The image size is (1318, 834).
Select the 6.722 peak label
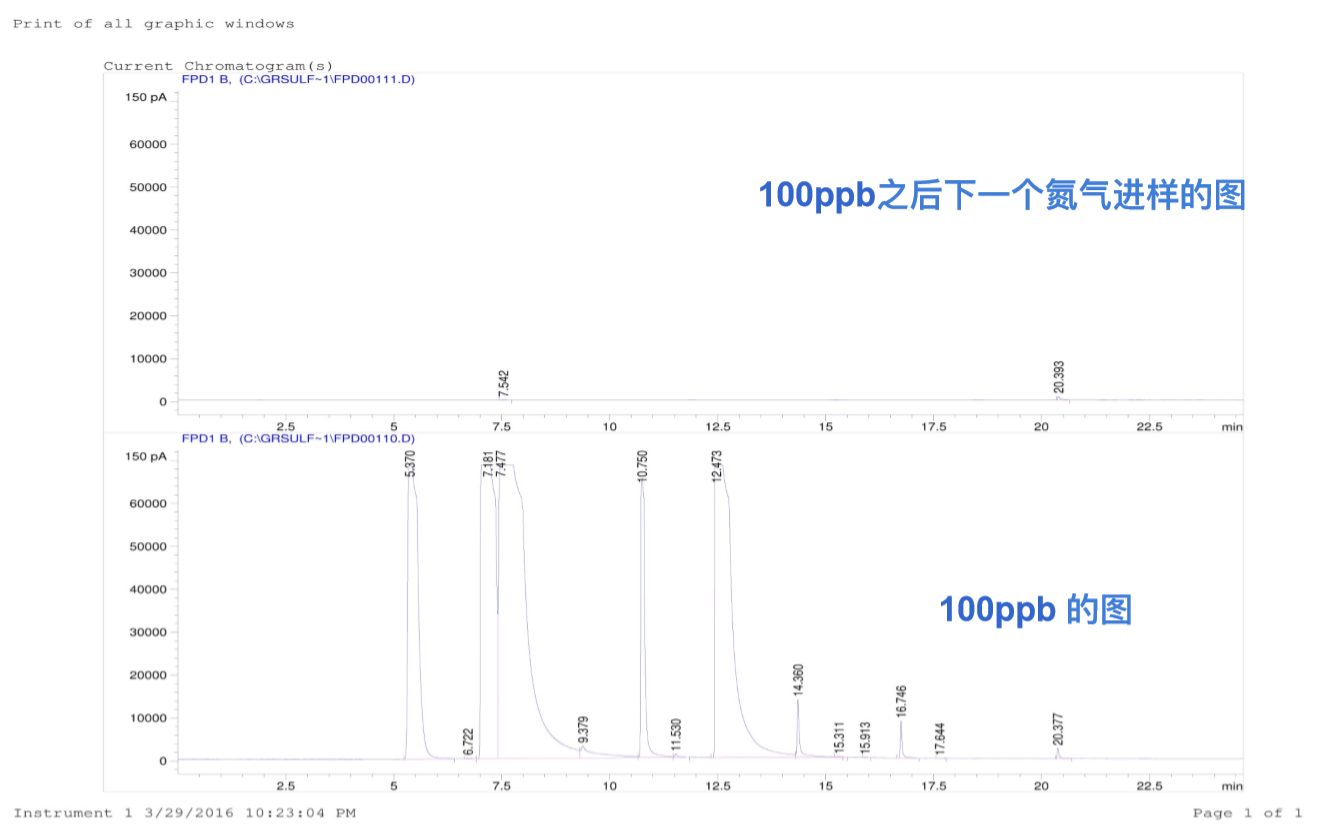click(x=468, y=742)
